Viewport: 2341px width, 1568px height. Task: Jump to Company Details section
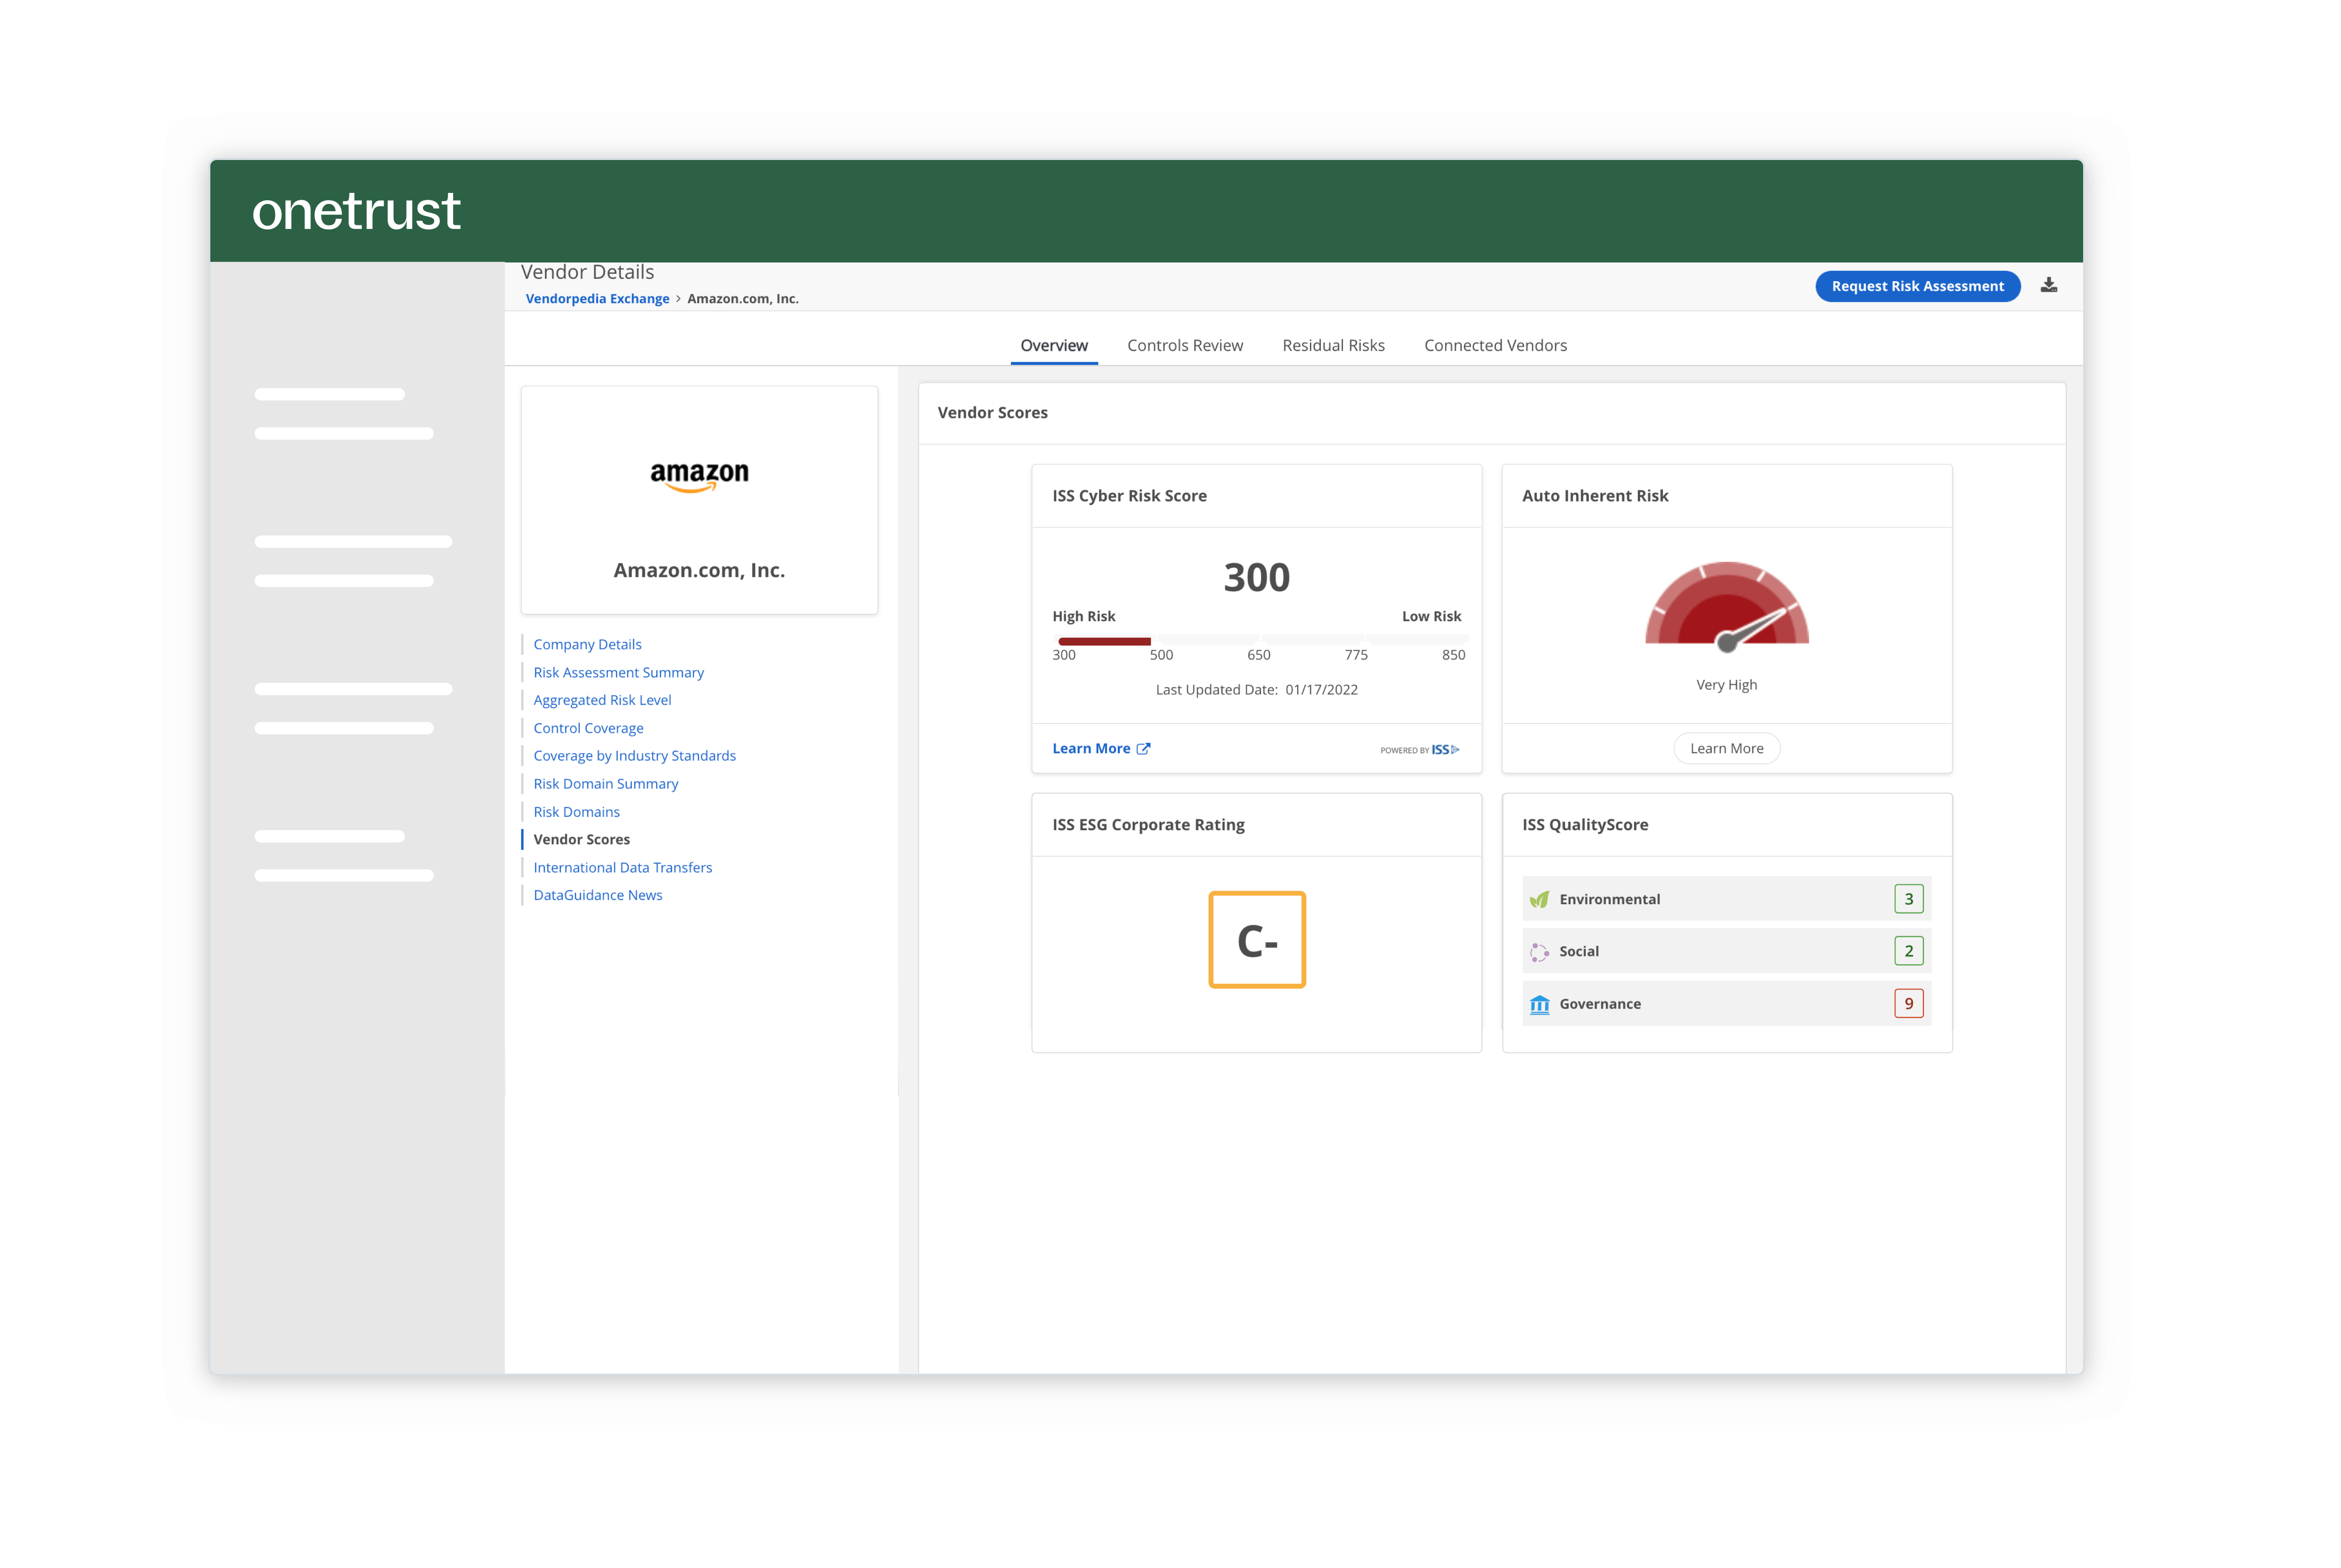pyautogui.click(x=587, y=644)
